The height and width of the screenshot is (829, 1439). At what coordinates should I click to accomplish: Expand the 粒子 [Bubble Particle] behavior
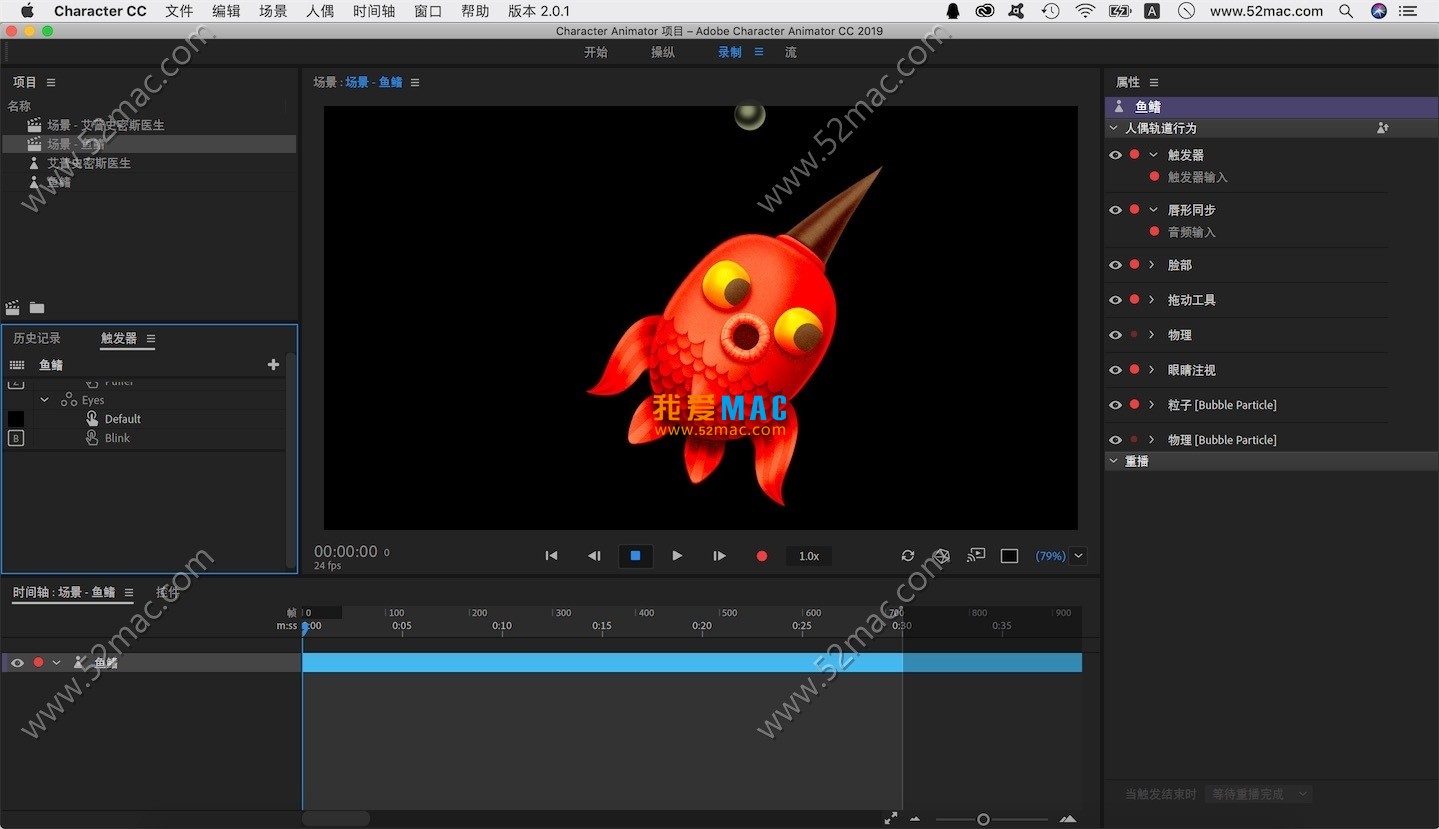pyautogui.click(x=1152, y=405)
